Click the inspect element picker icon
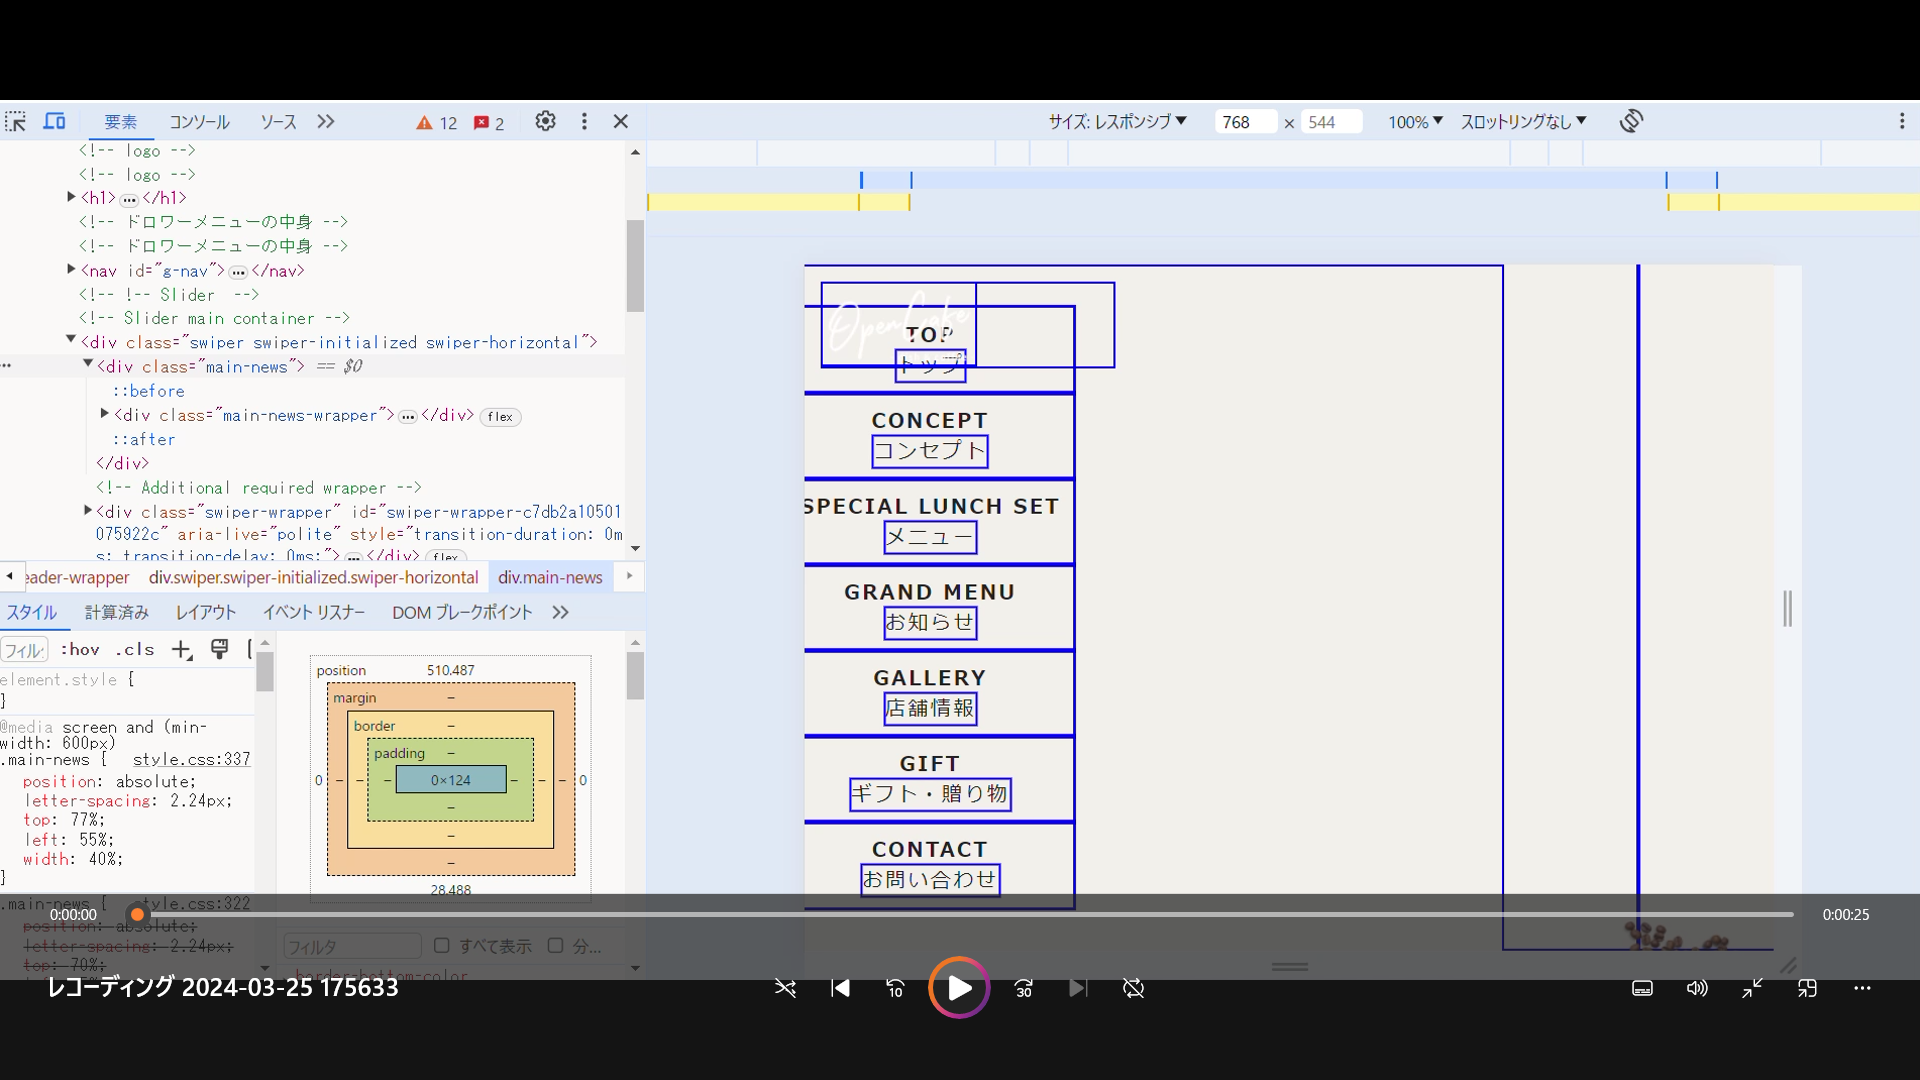The height and width of the screenshot is (1080, 1920). pos(16,122)
